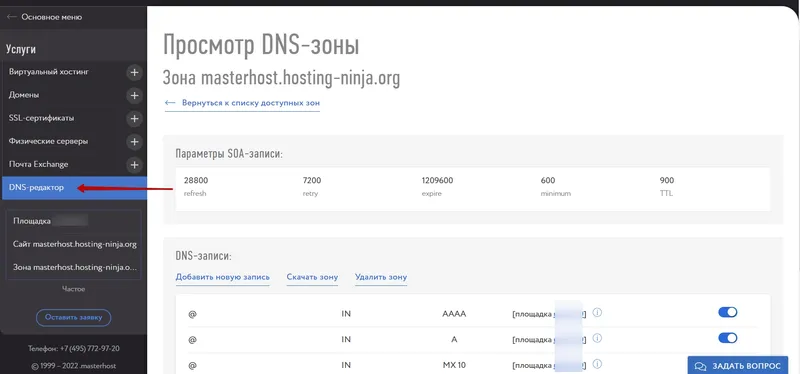Open the SSL-сертификаты menu item
800x374 pixels.
(x=41, y=118)
